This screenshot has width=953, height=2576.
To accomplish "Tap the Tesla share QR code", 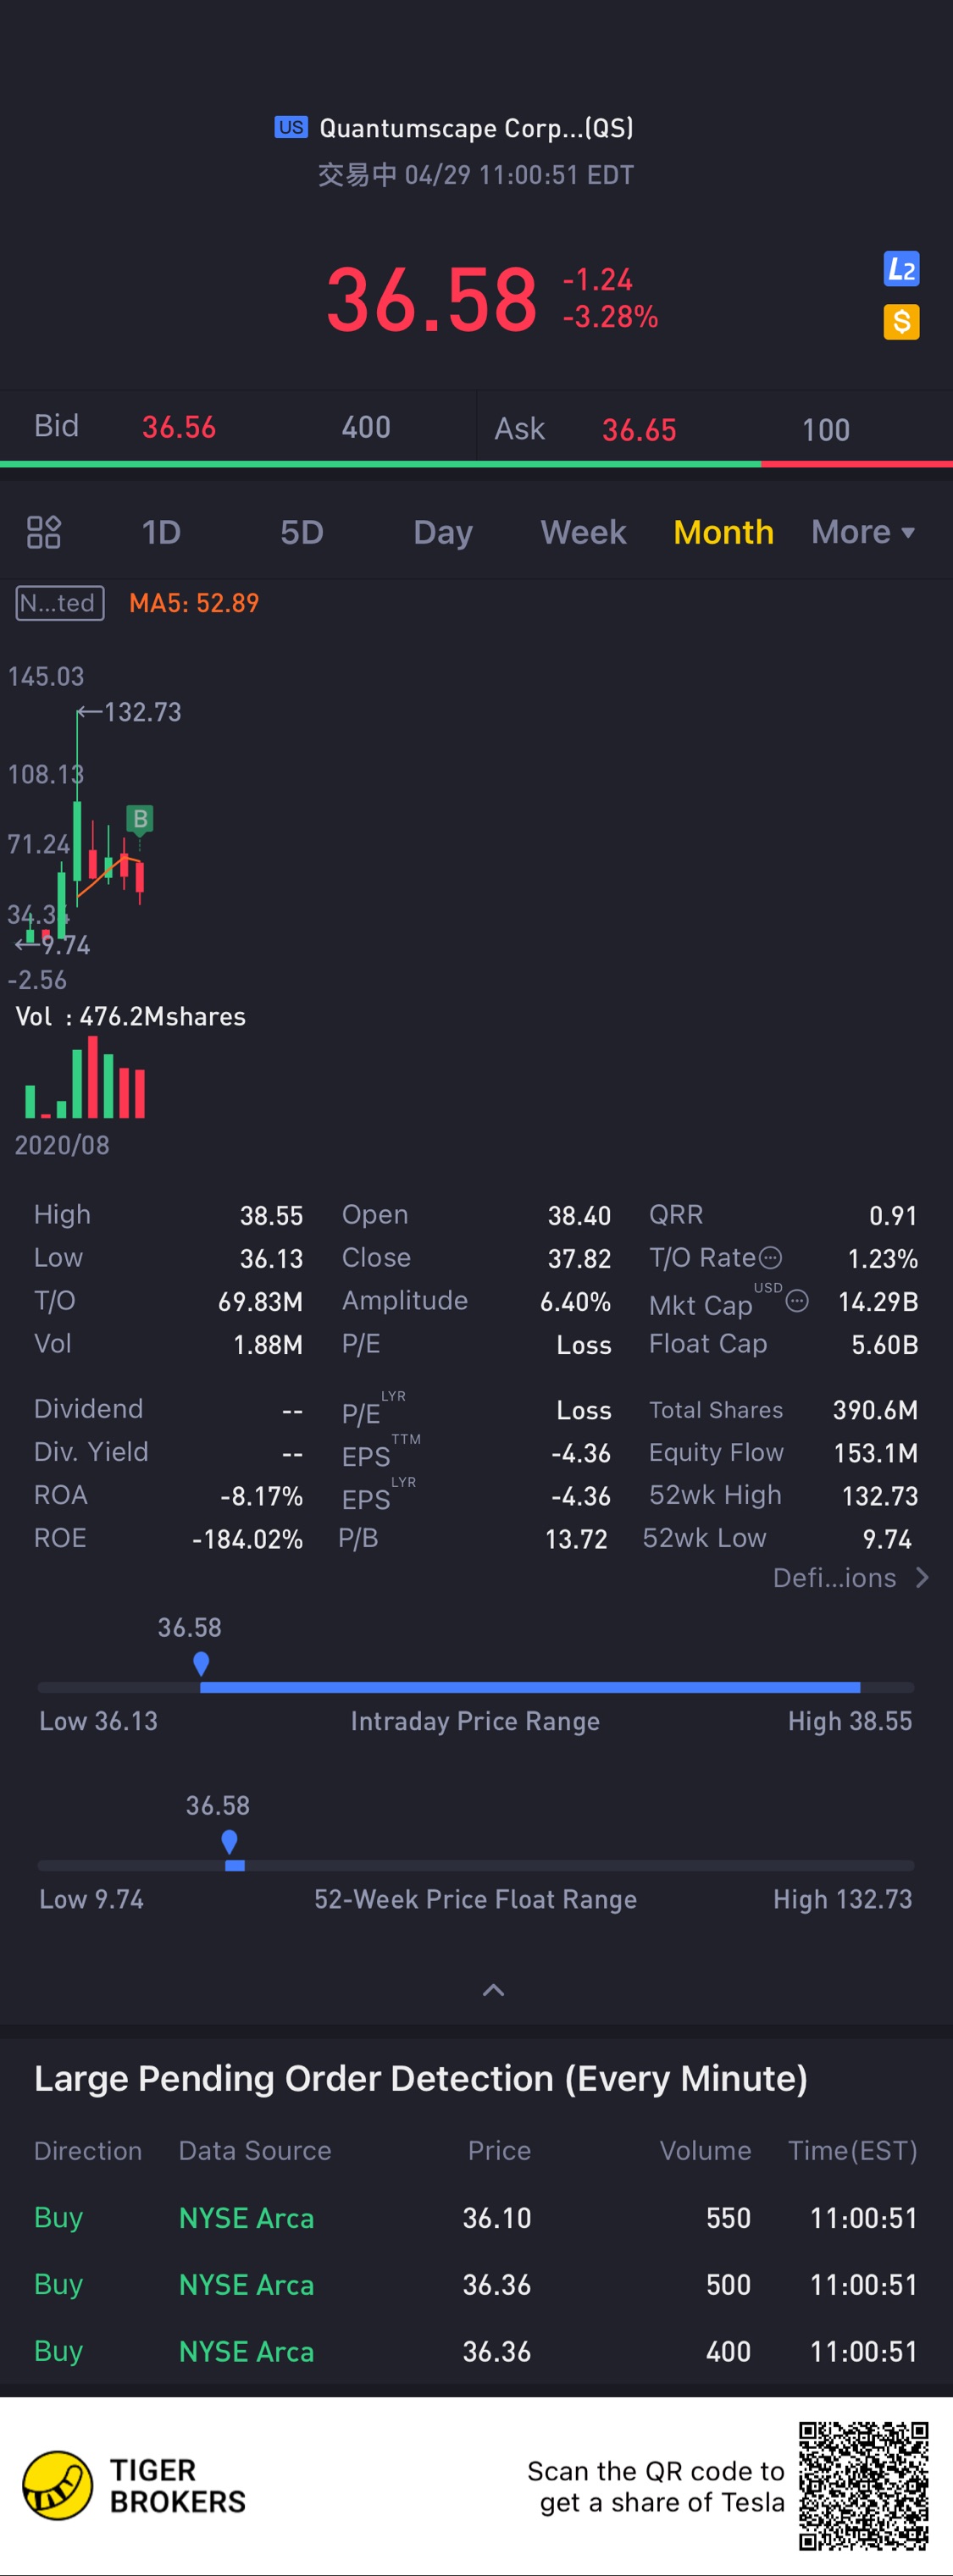I will (863, 2486).
